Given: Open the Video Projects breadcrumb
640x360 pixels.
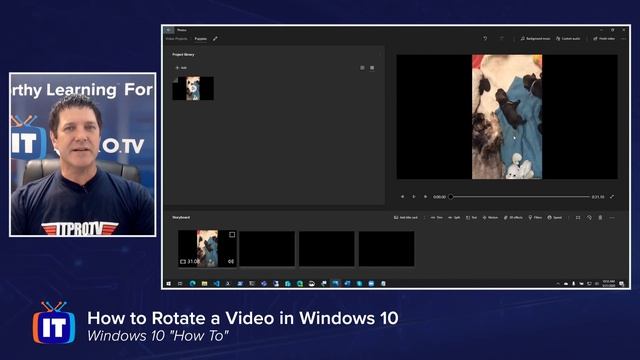Looking at the screenshot, I should pyautogui.click(x=176, y=39).
